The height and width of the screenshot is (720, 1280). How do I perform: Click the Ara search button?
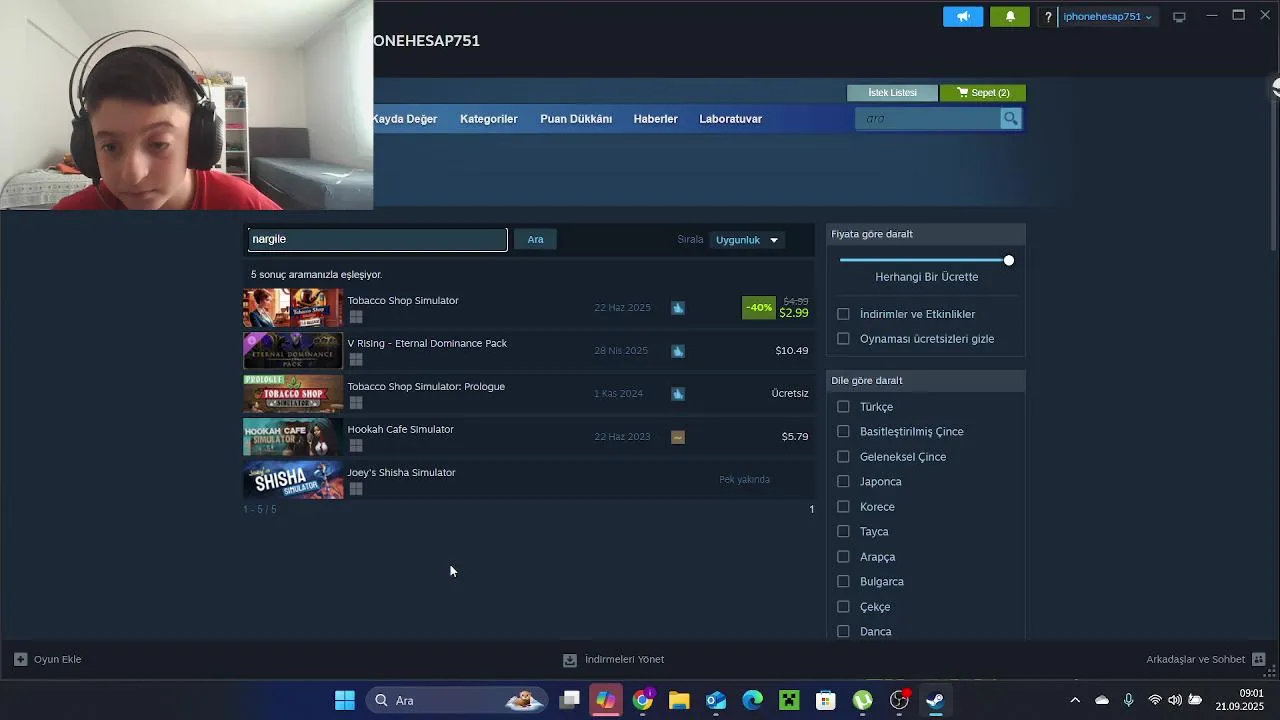point(536,240)
